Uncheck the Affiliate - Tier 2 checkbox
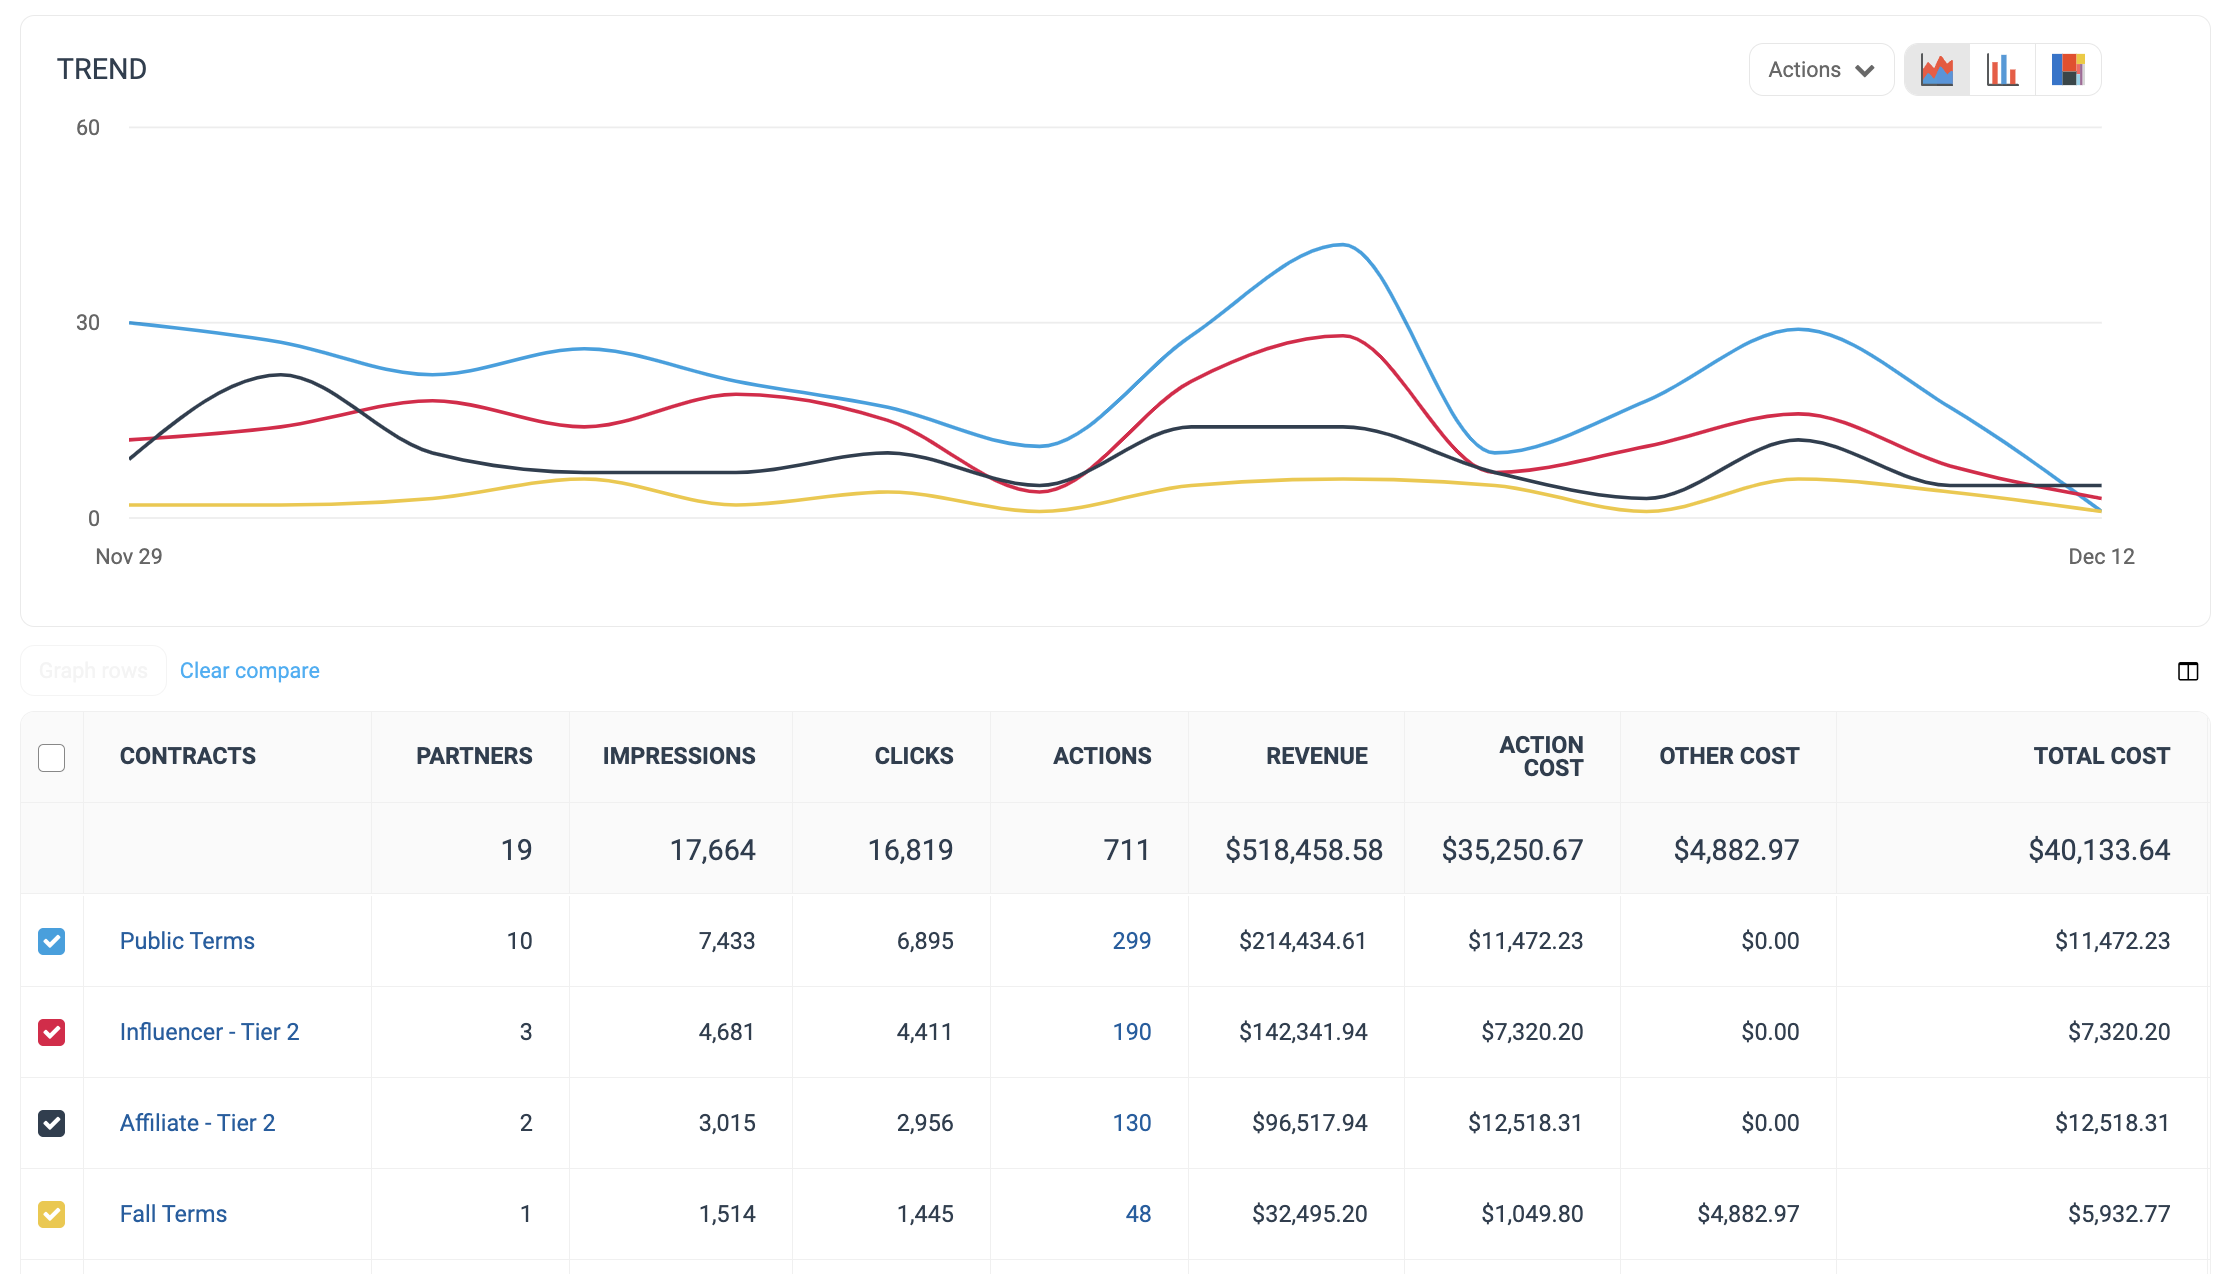The image size is (2230, 1274). click(x=52, y=1123)
